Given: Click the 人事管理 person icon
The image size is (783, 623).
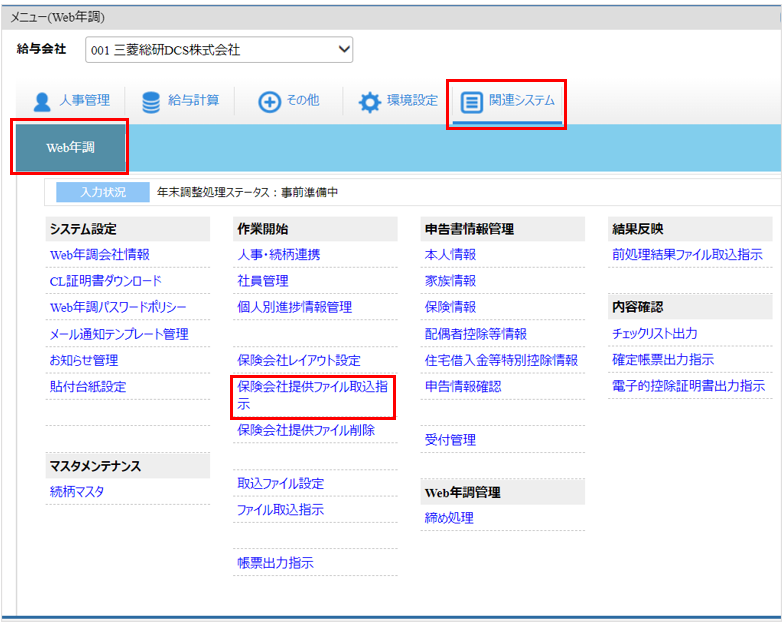Looking at the screenshot, I should [x=42, y=102].
